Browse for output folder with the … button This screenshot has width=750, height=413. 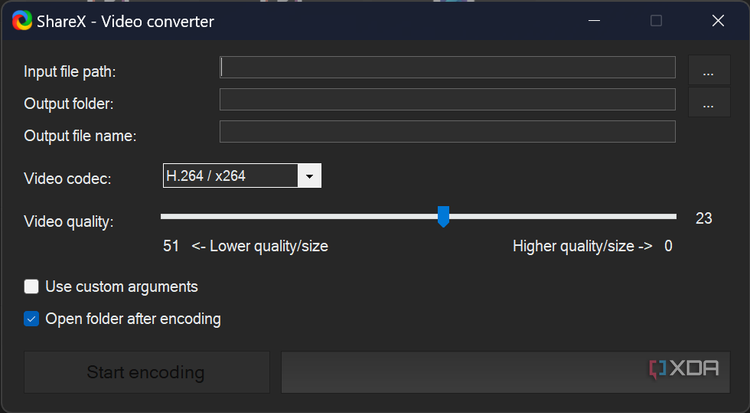[709, 102]
